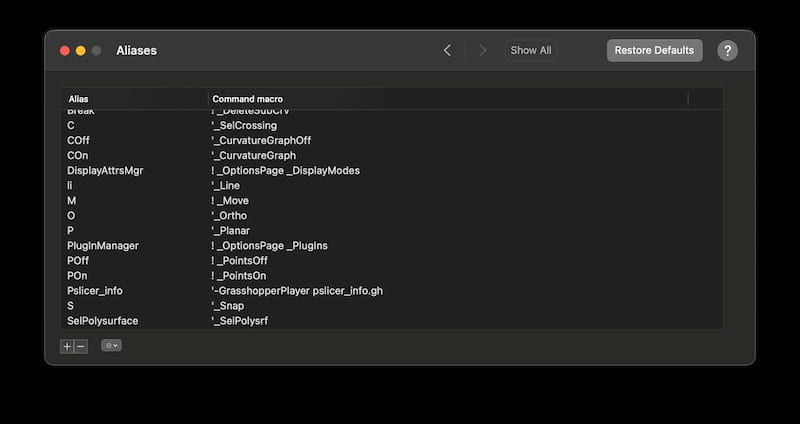This screenshot has height=424, width=800.
Task: Select the S alias cell
Action: tap(70, 306)
